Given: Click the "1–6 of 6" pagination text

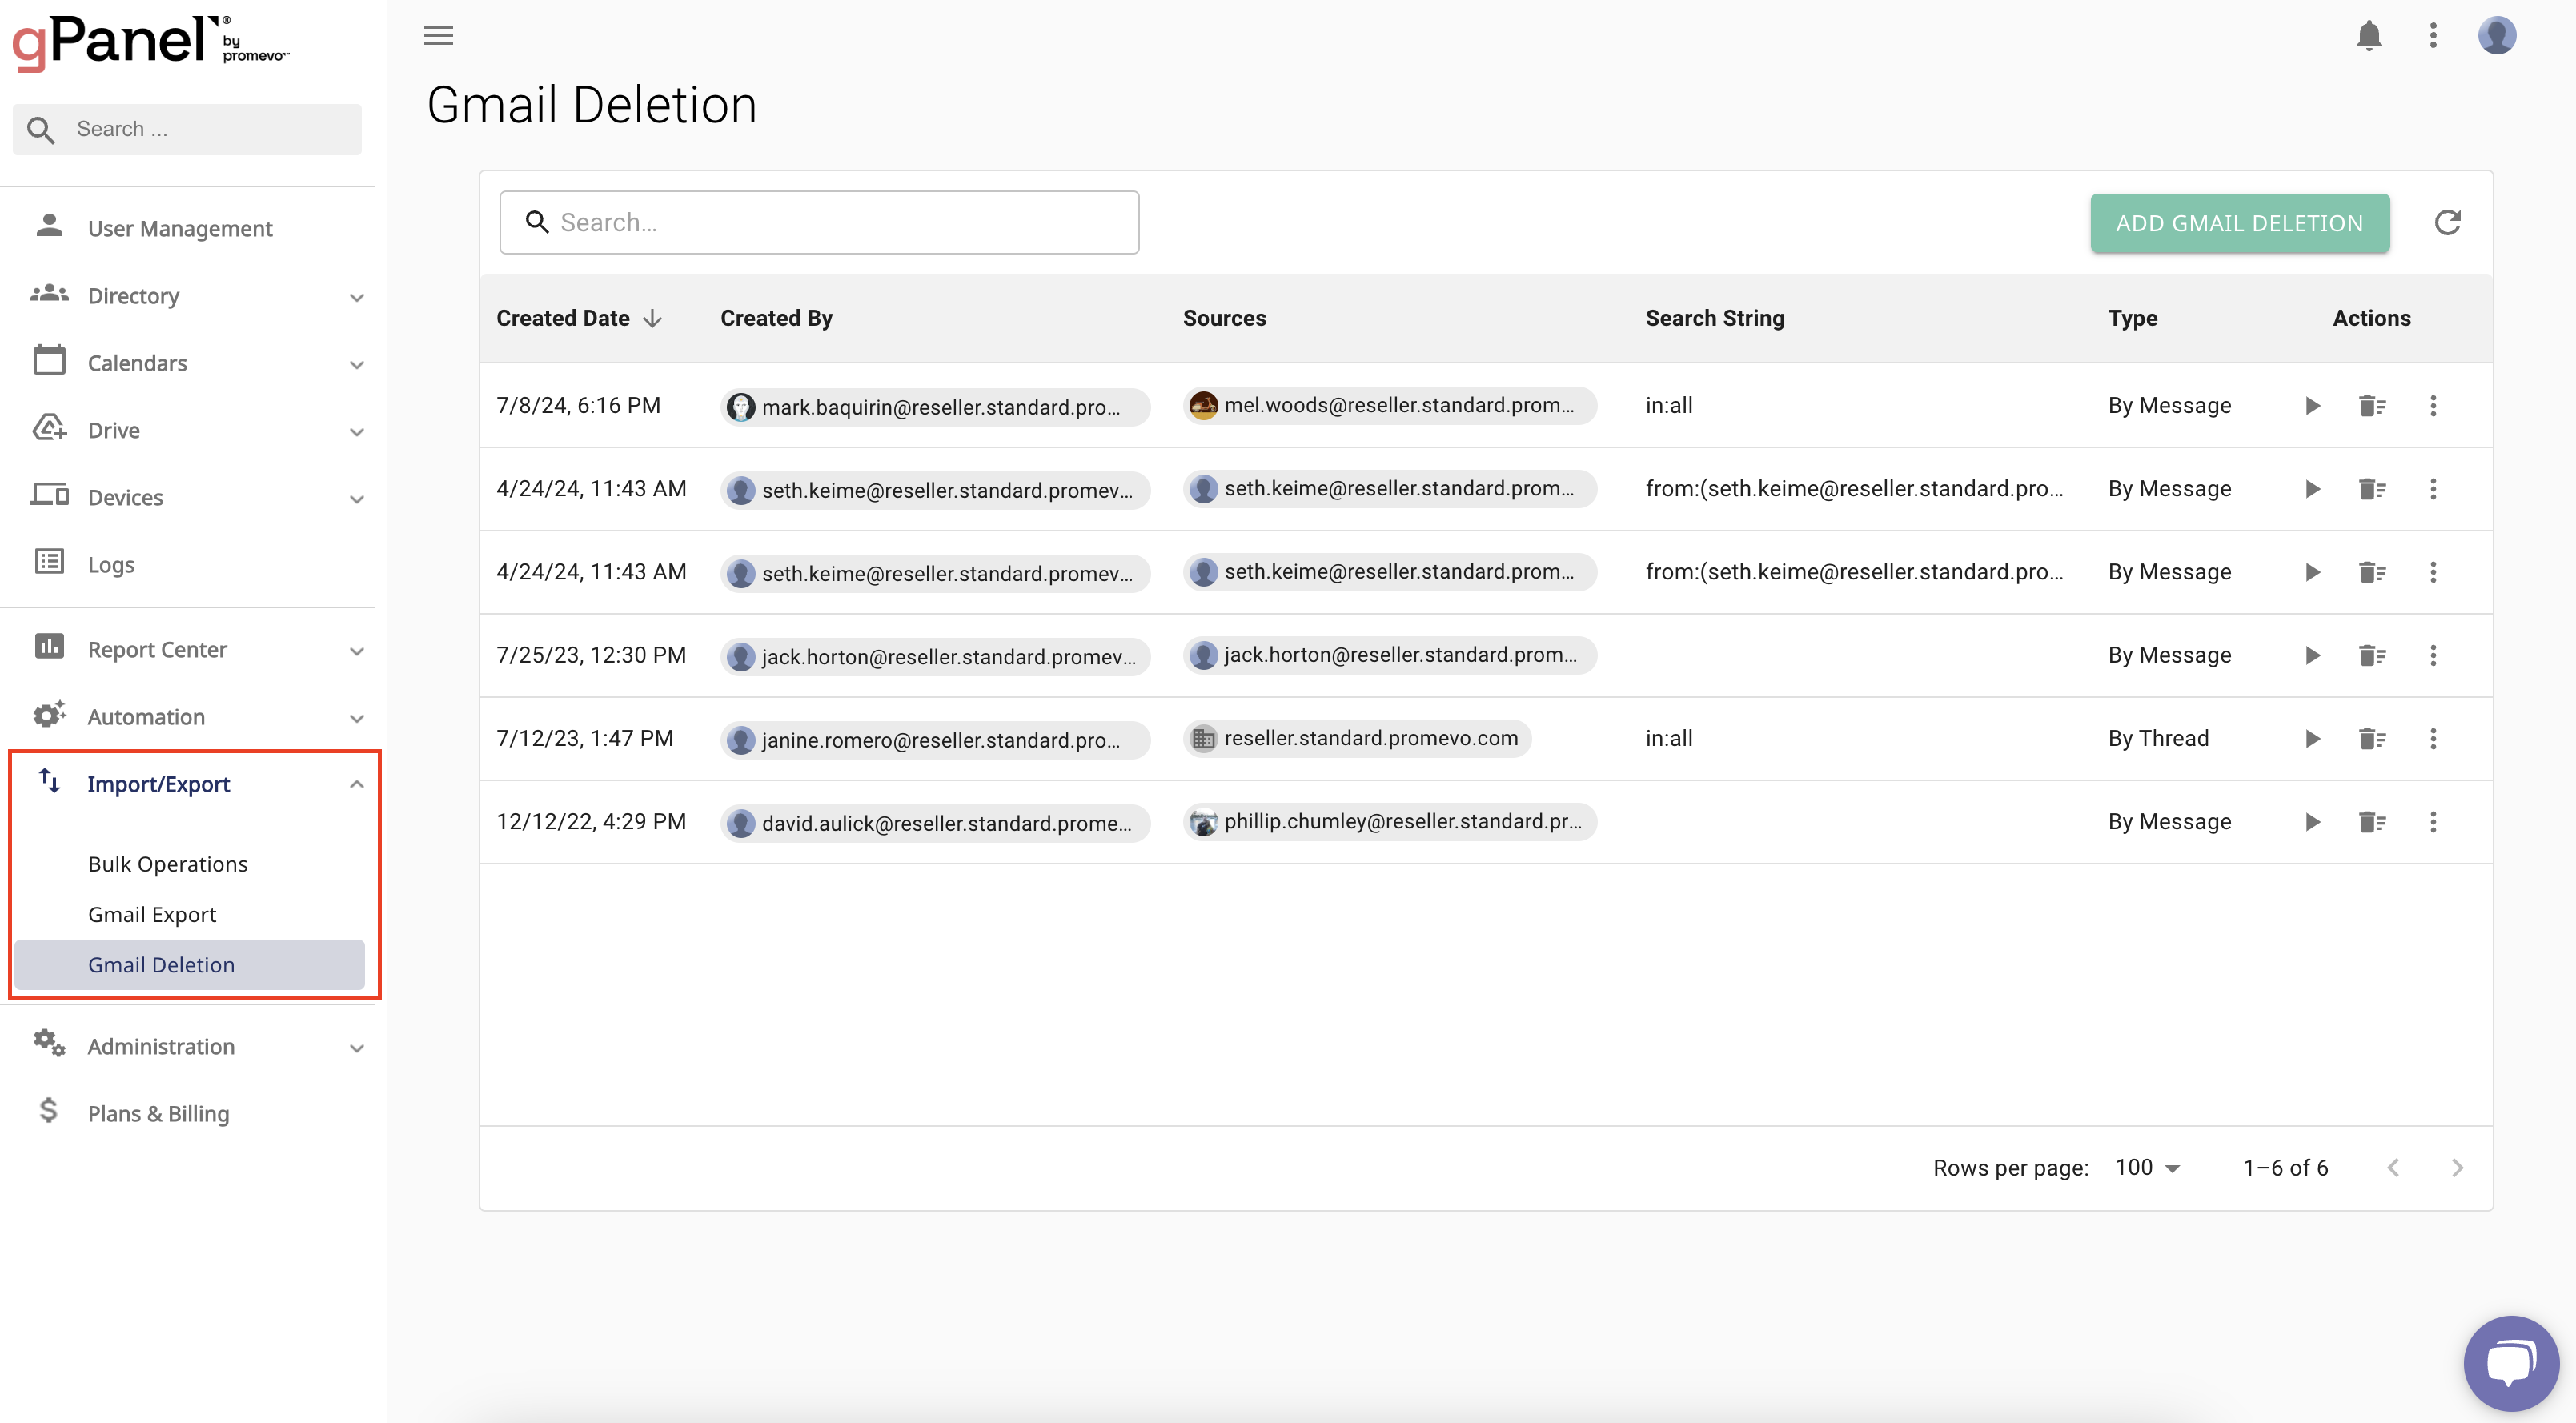Looking at the screenshot, I should (2285, 1168).
